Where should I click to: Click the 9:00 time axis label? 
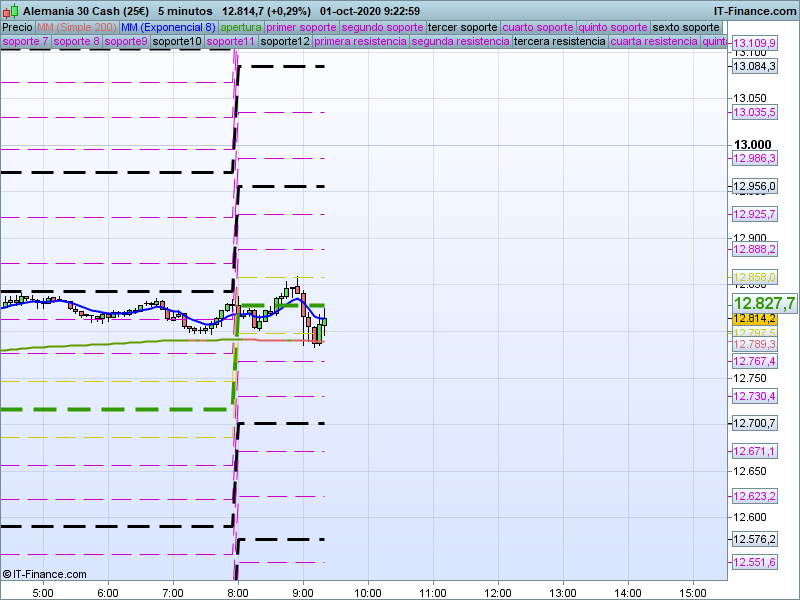[x=303, y=593]
